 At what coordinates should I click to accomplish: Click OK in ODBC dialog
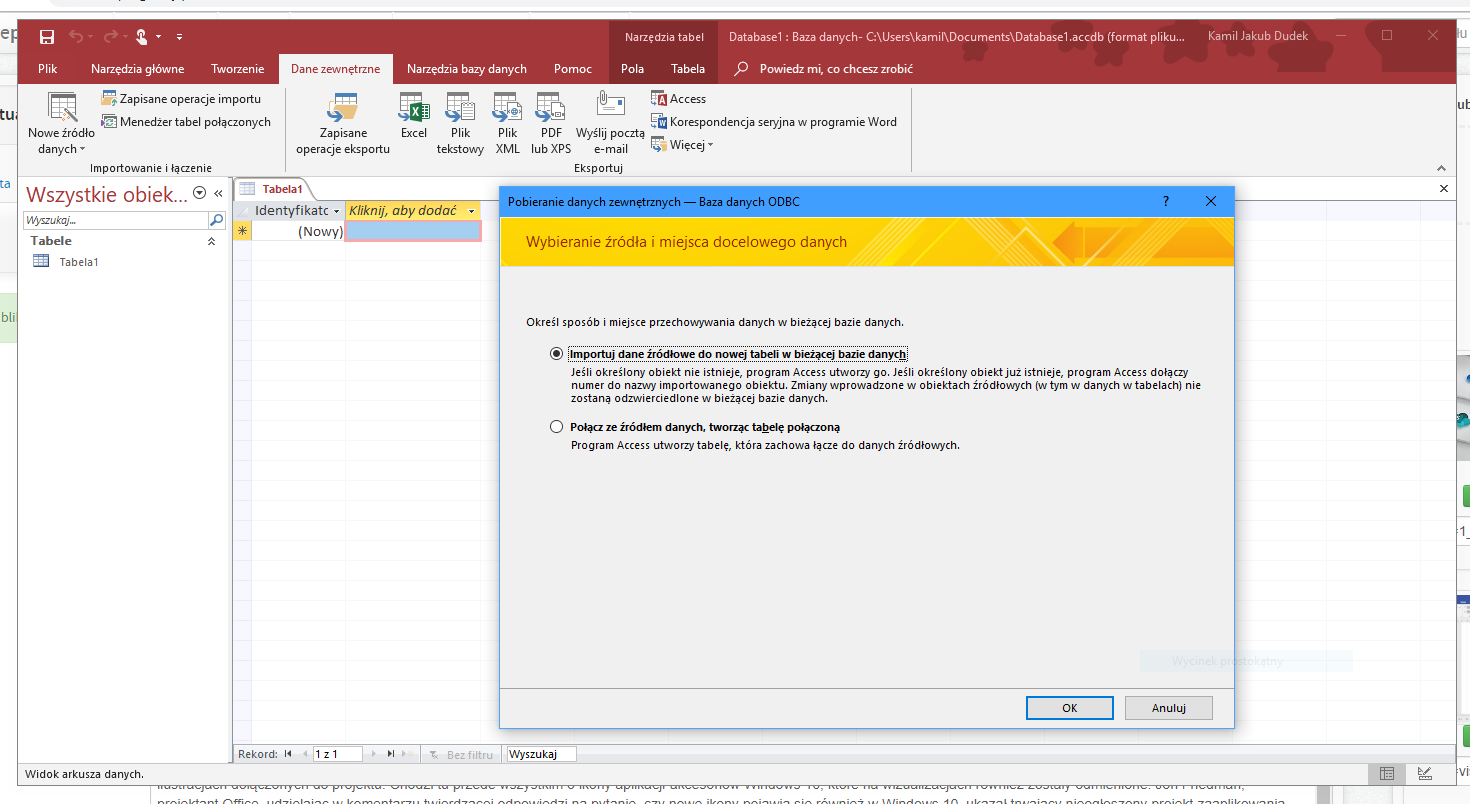(1069, 708)
